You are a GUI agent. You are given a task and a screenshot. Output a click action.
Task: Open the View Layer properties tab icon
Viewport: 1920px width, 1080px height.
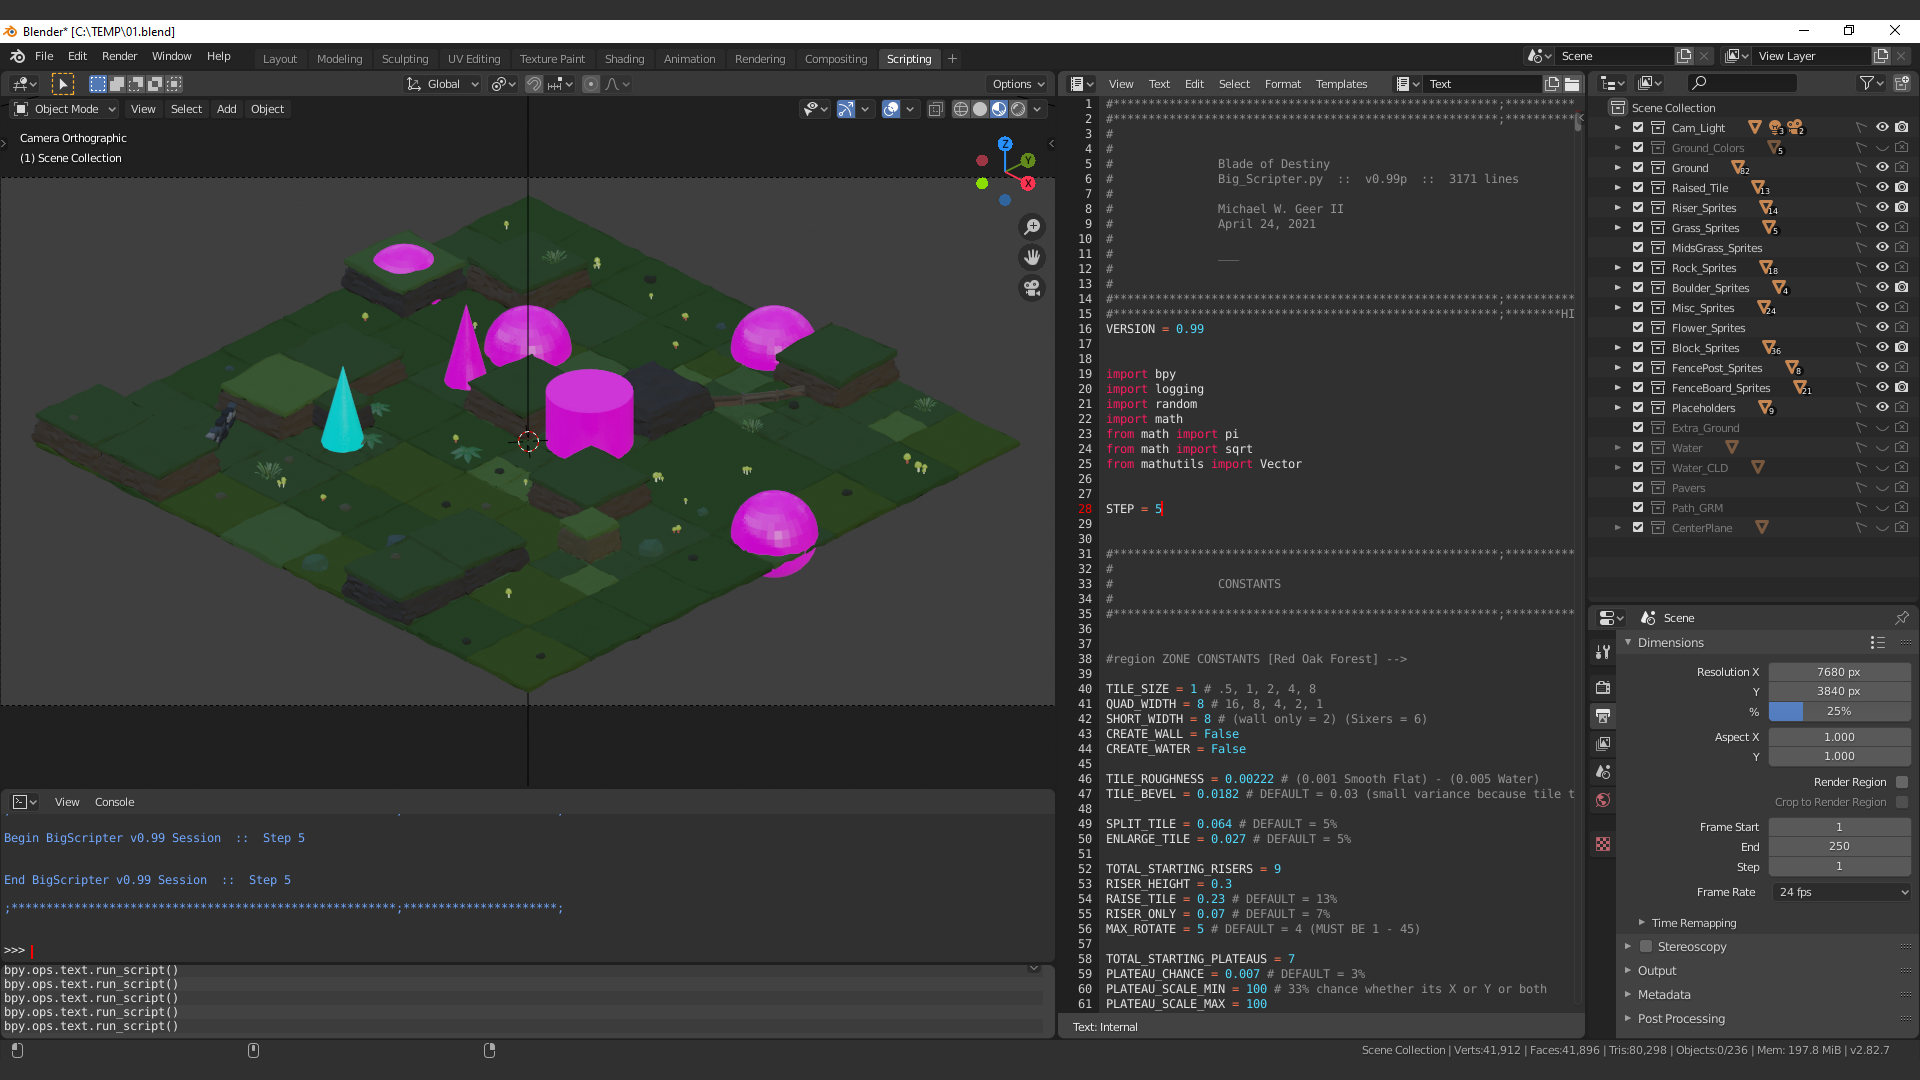tap(1603, 743)
